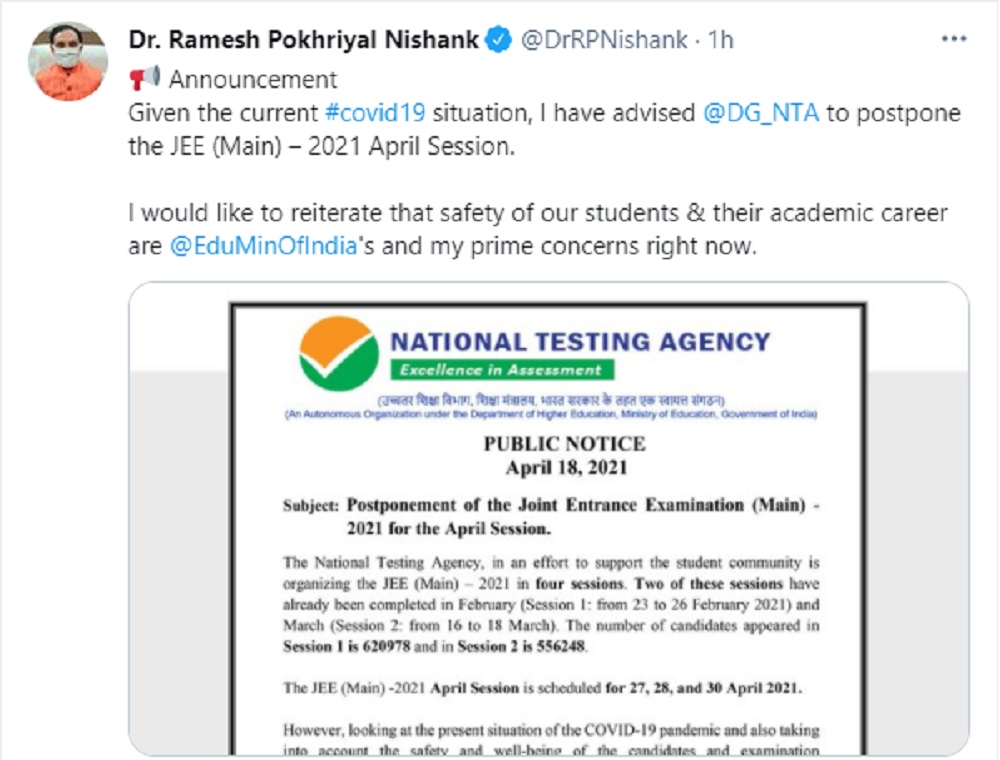The image size is (1000, 760).
Task: Open the tweet's three-dot more menu
Action: [954, 40]
